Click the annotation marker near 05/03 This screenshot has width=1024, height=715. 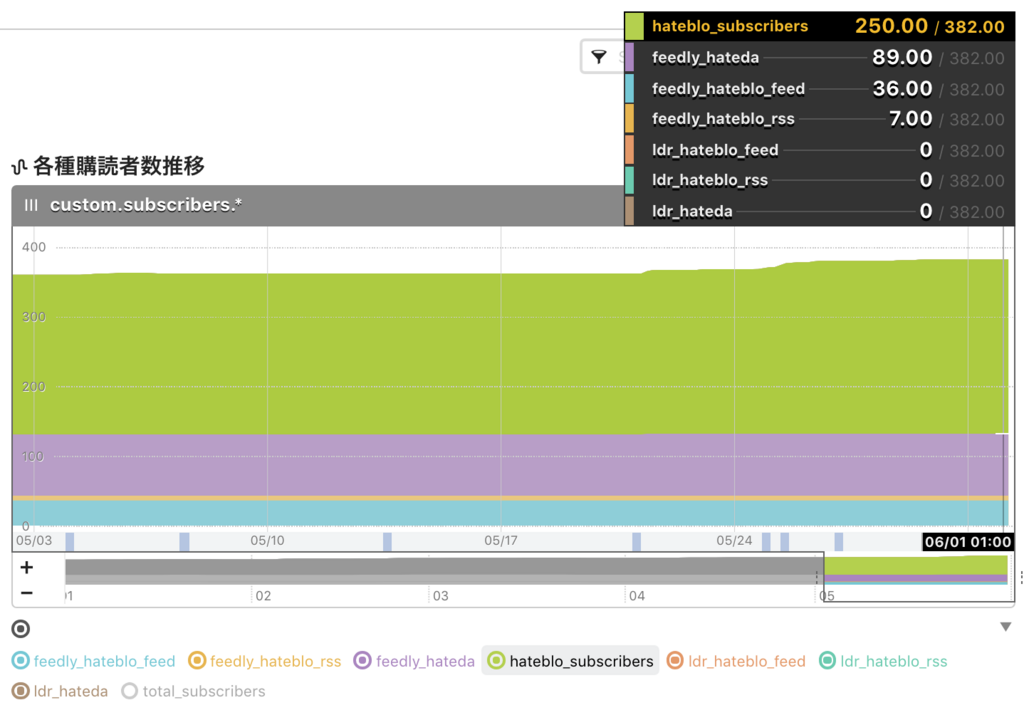pos(70,541)
